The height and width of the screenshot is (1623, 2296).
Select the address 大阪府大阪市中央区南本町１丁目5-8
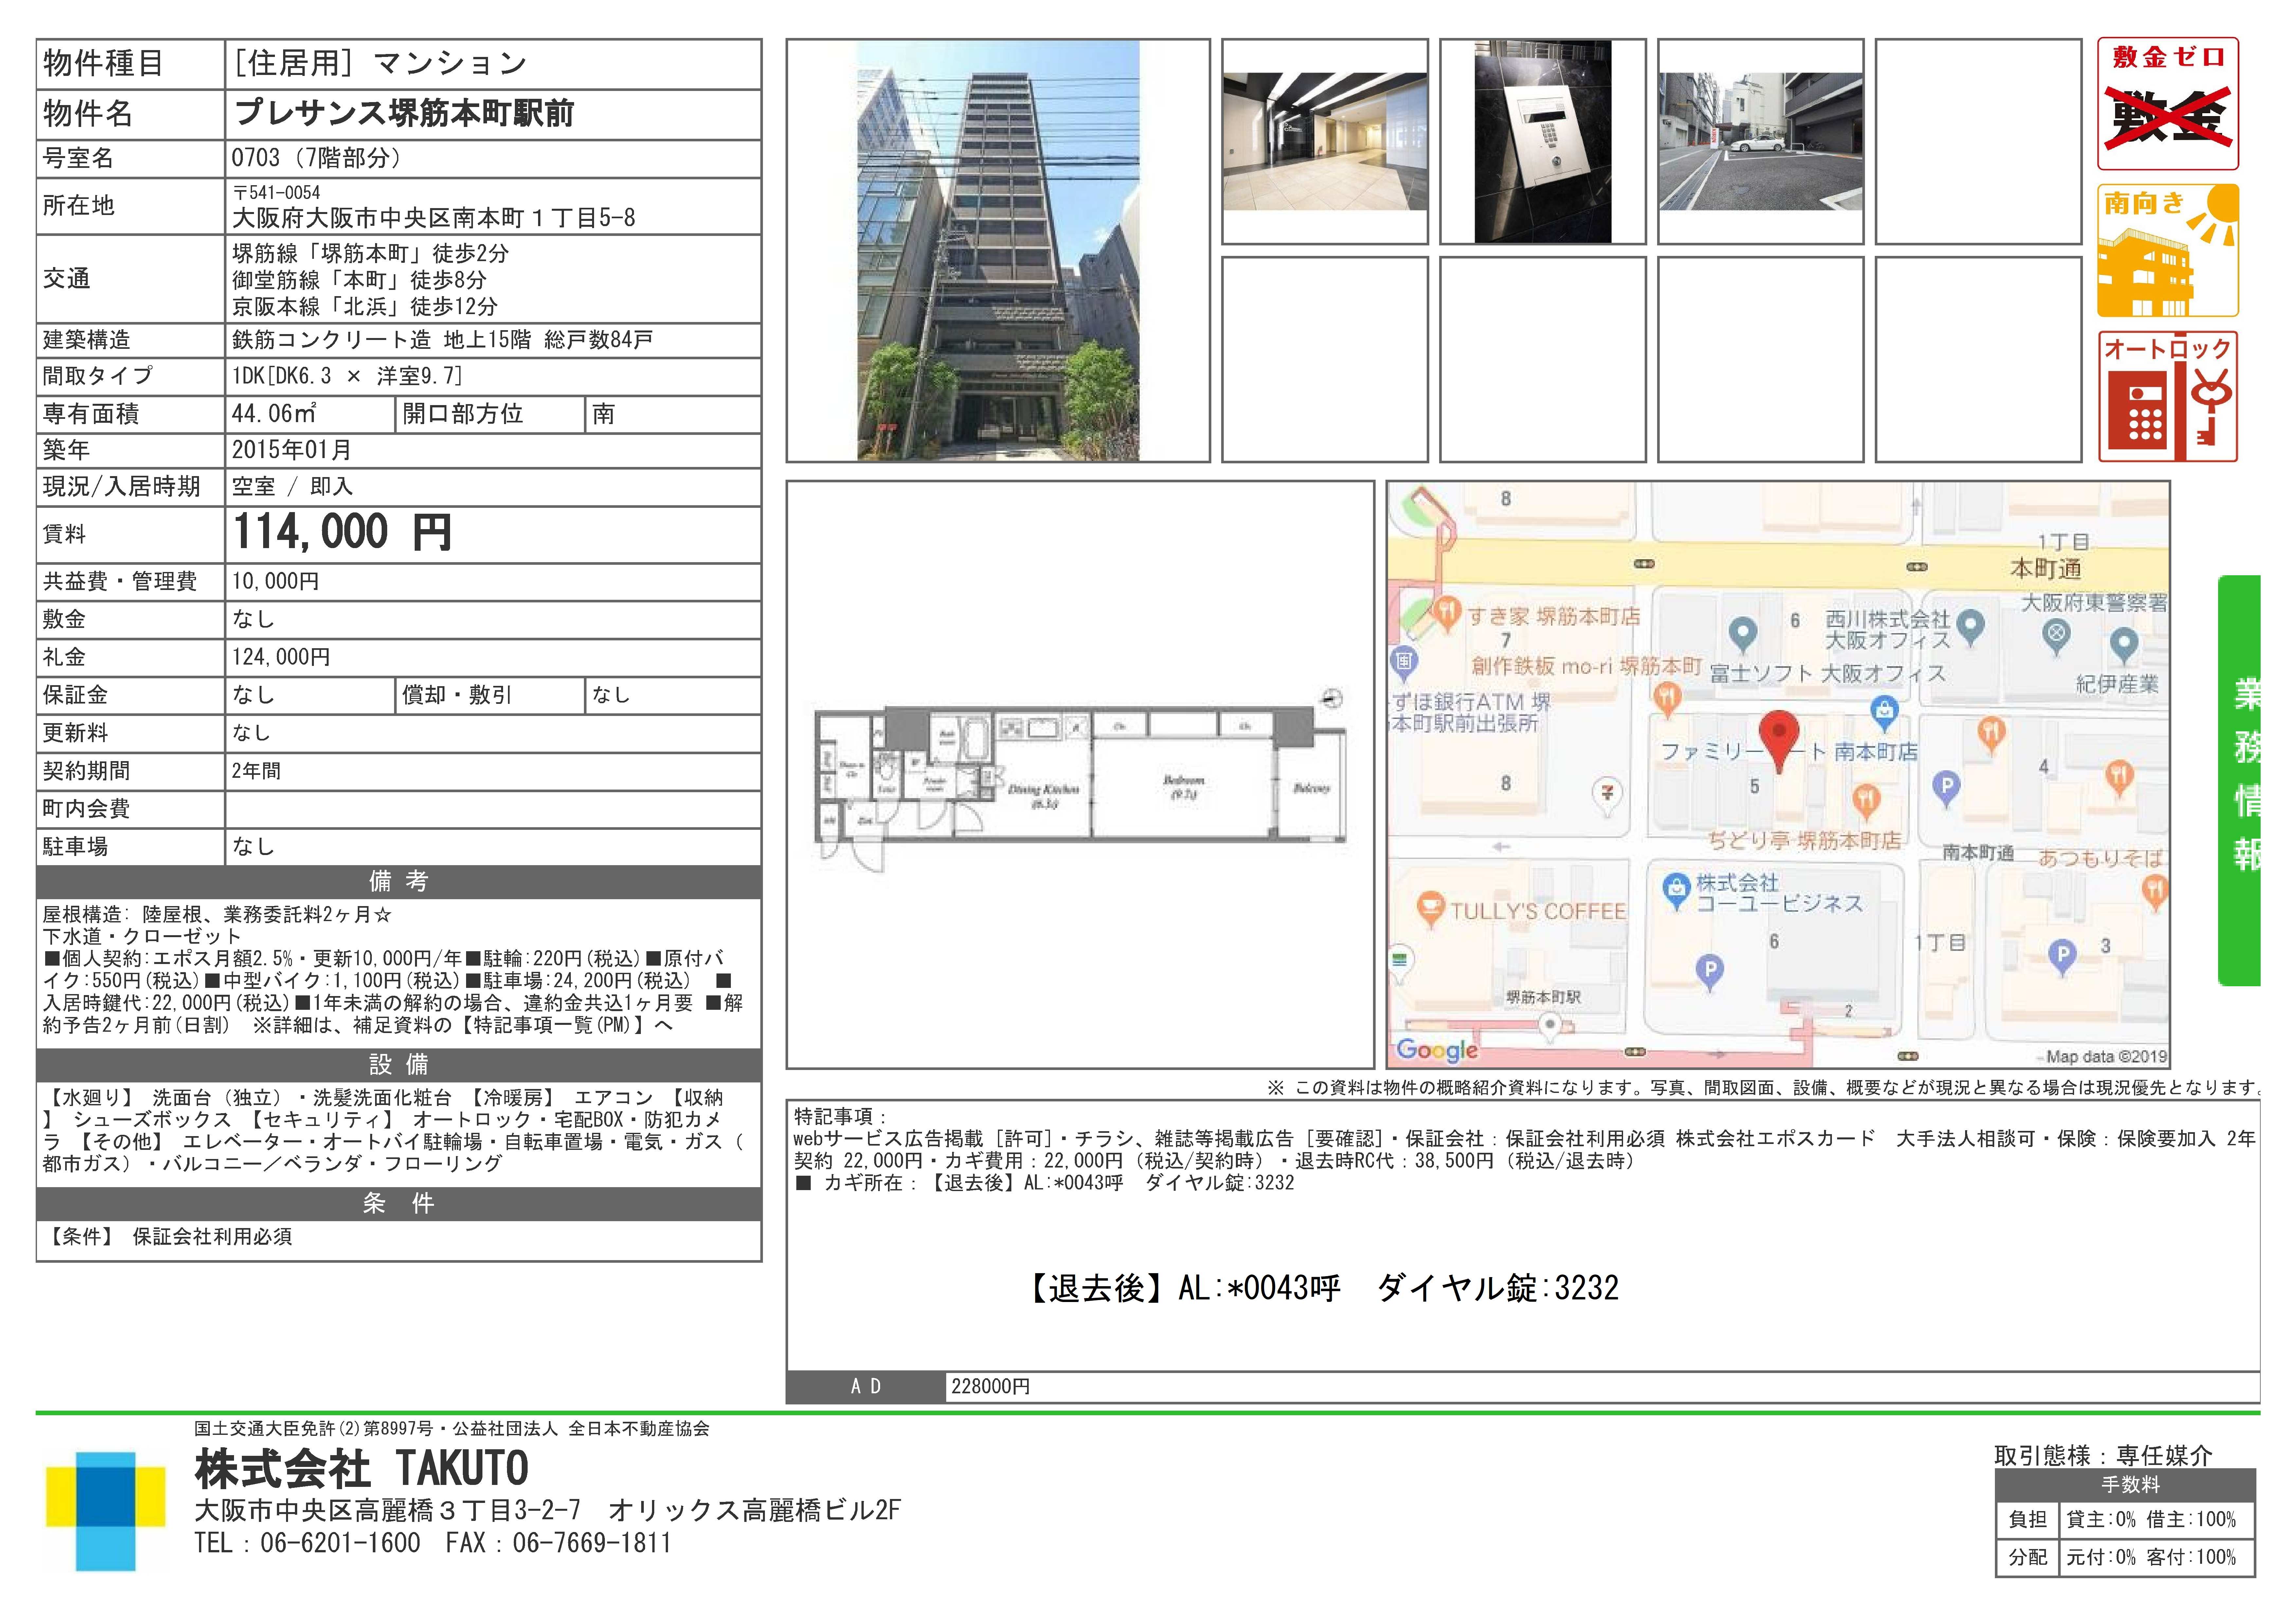pyautogui.click(x=434, y=218)
